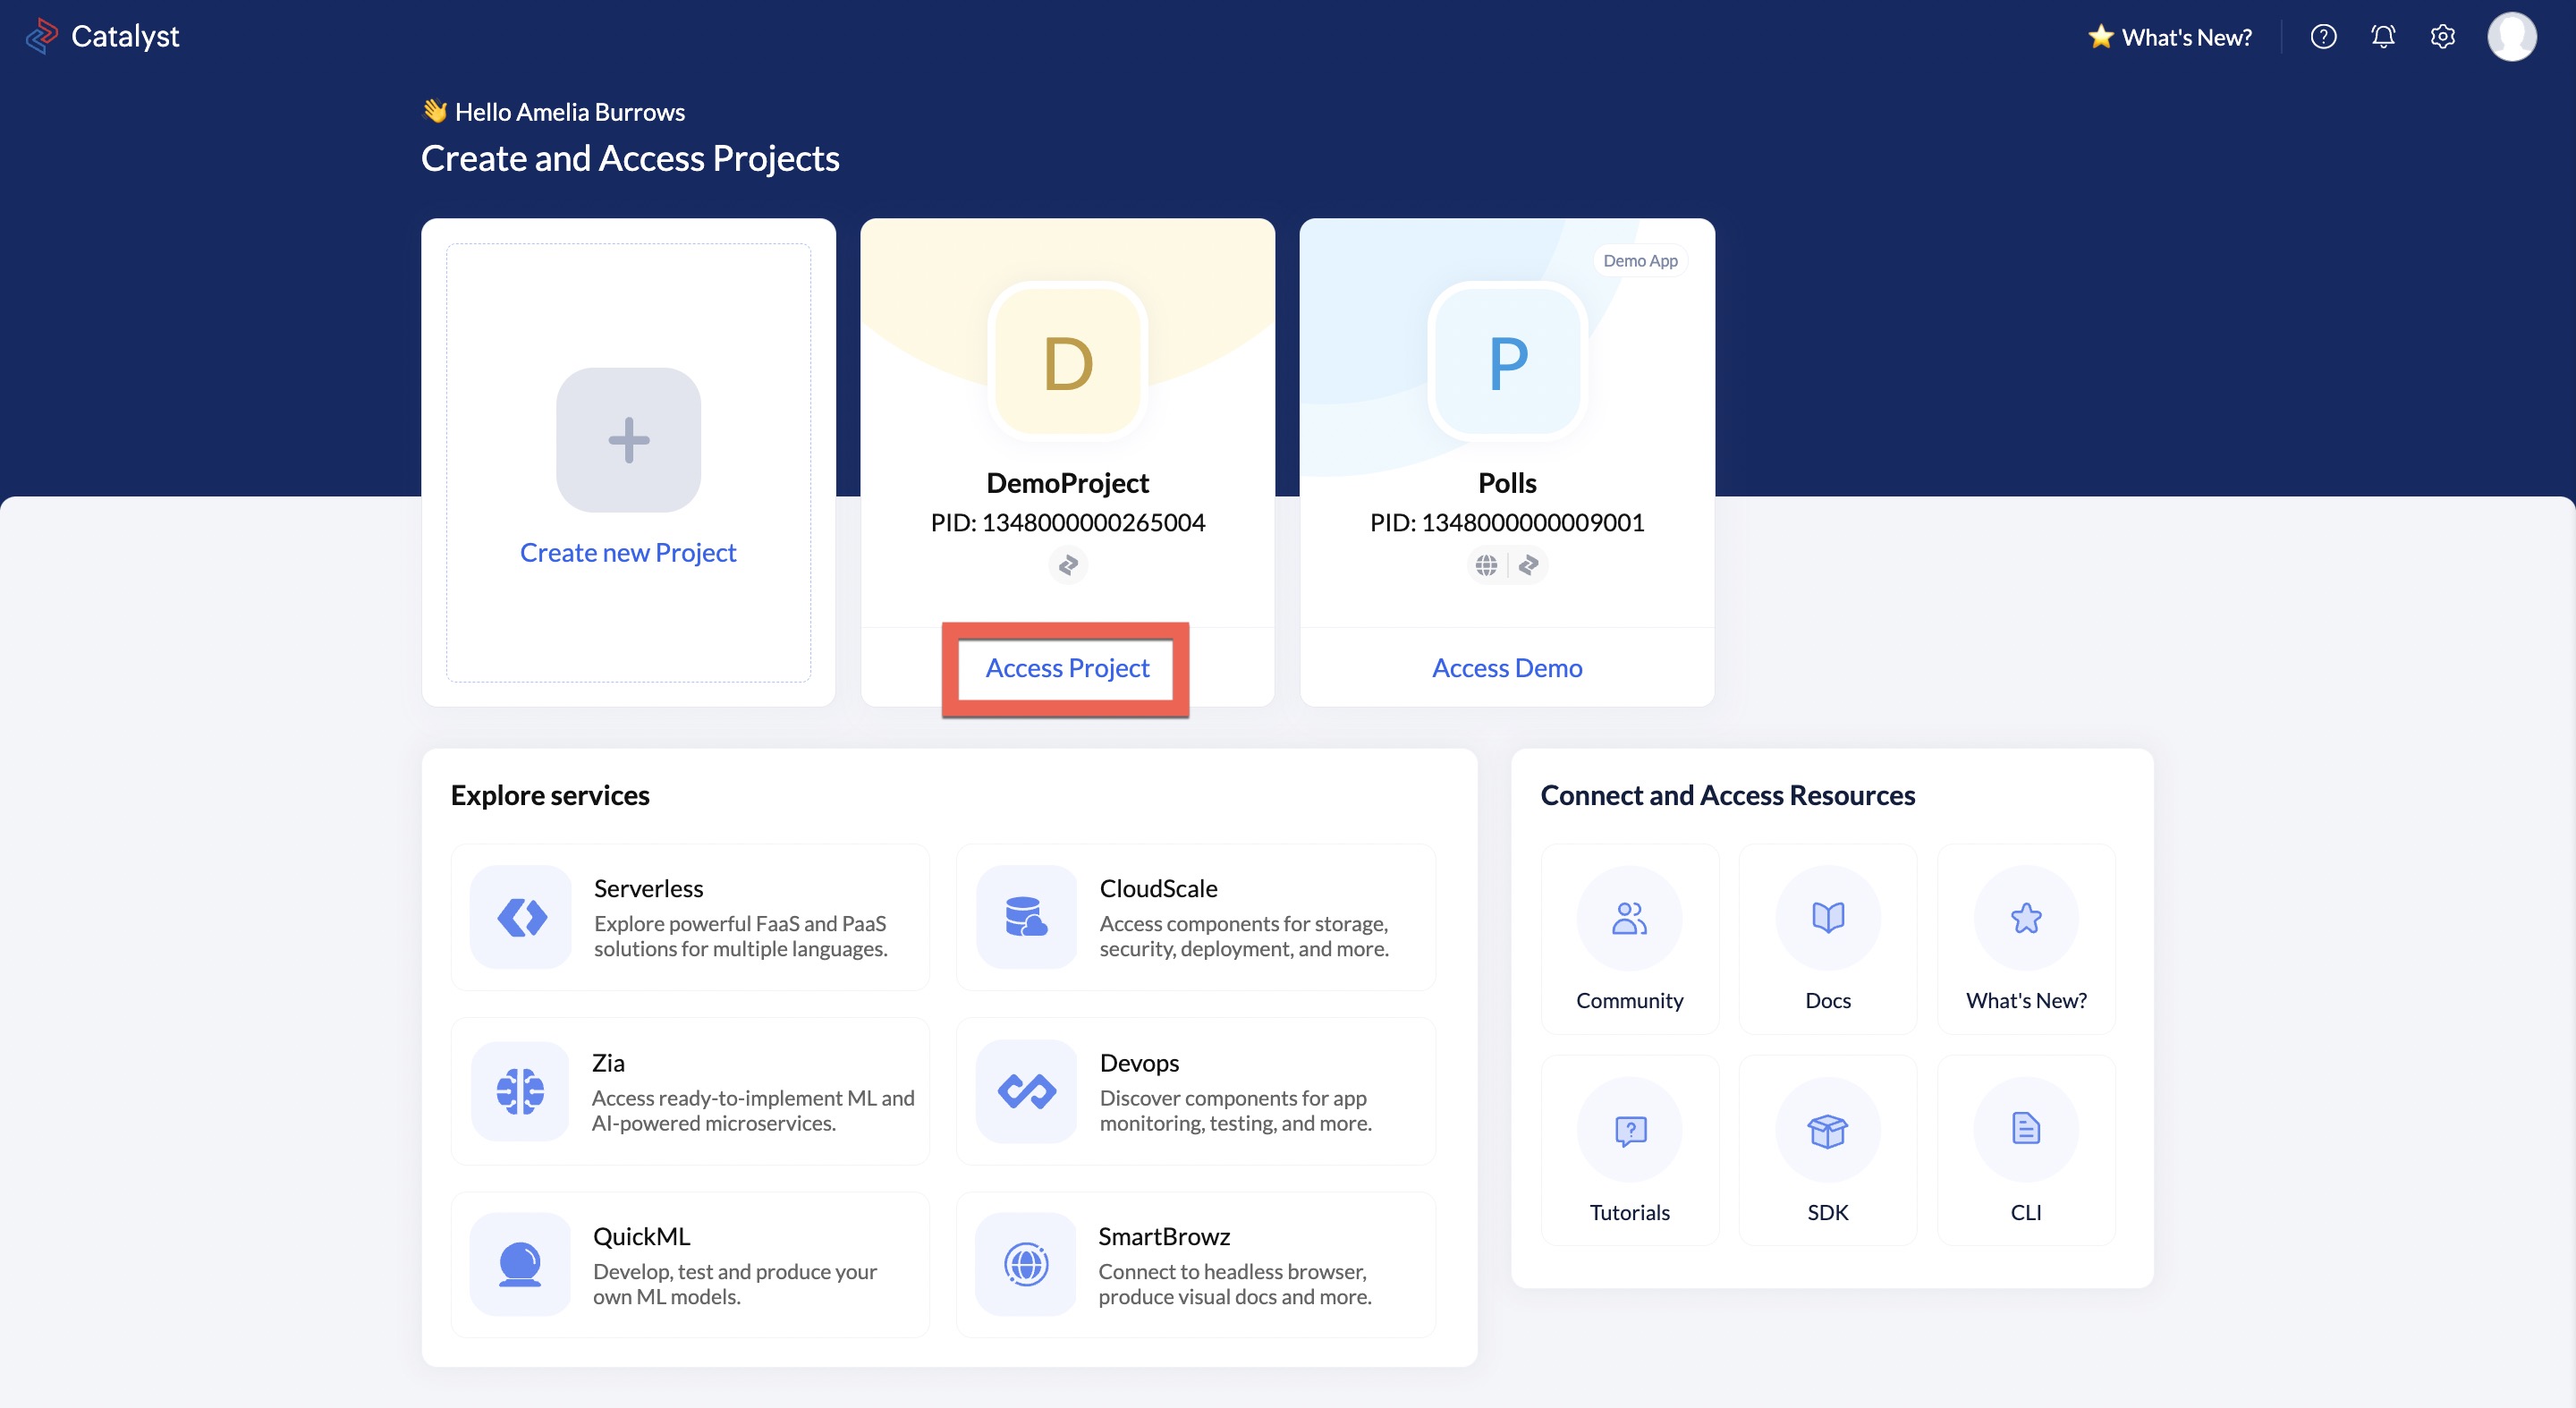2576x1408 pixels.
Task: Open the Tutorials icon
Action: pos(1629,1130)
